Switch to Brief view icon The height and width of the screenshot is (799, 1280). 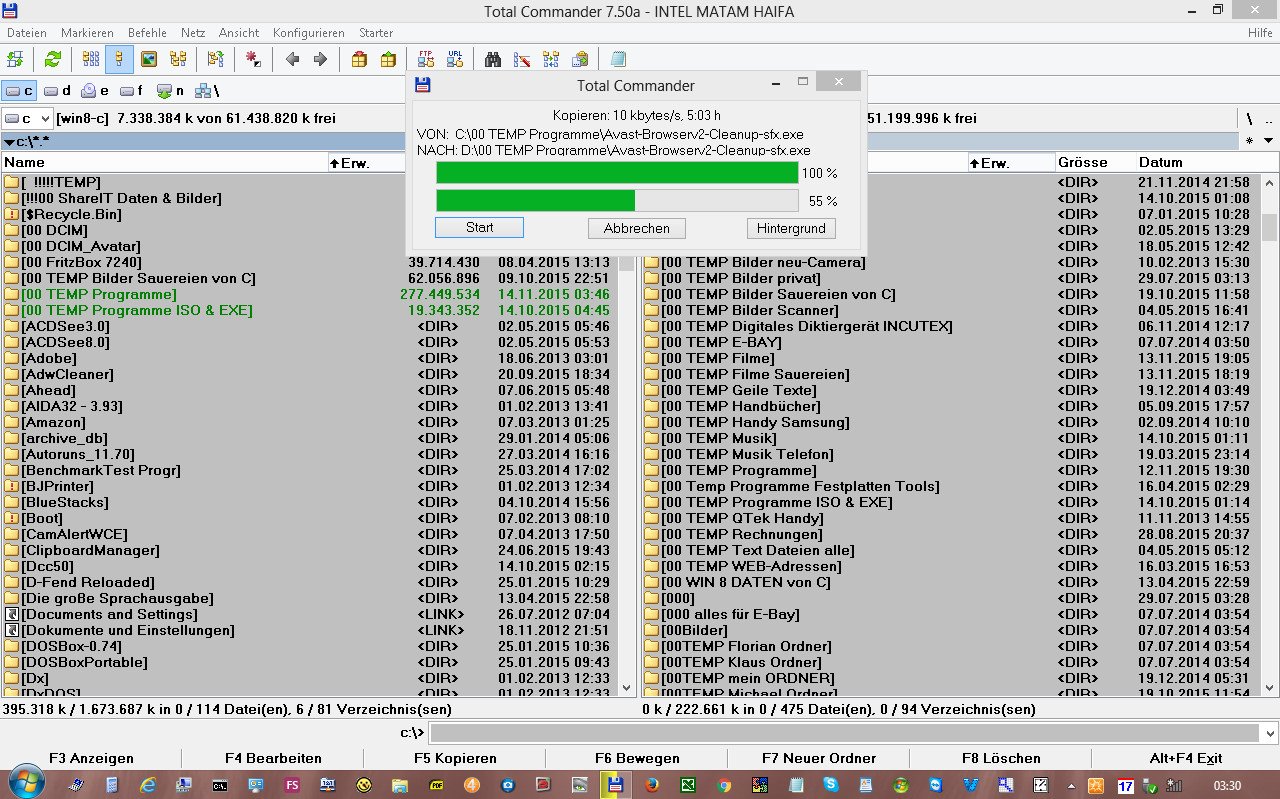(x=91, y=59)
